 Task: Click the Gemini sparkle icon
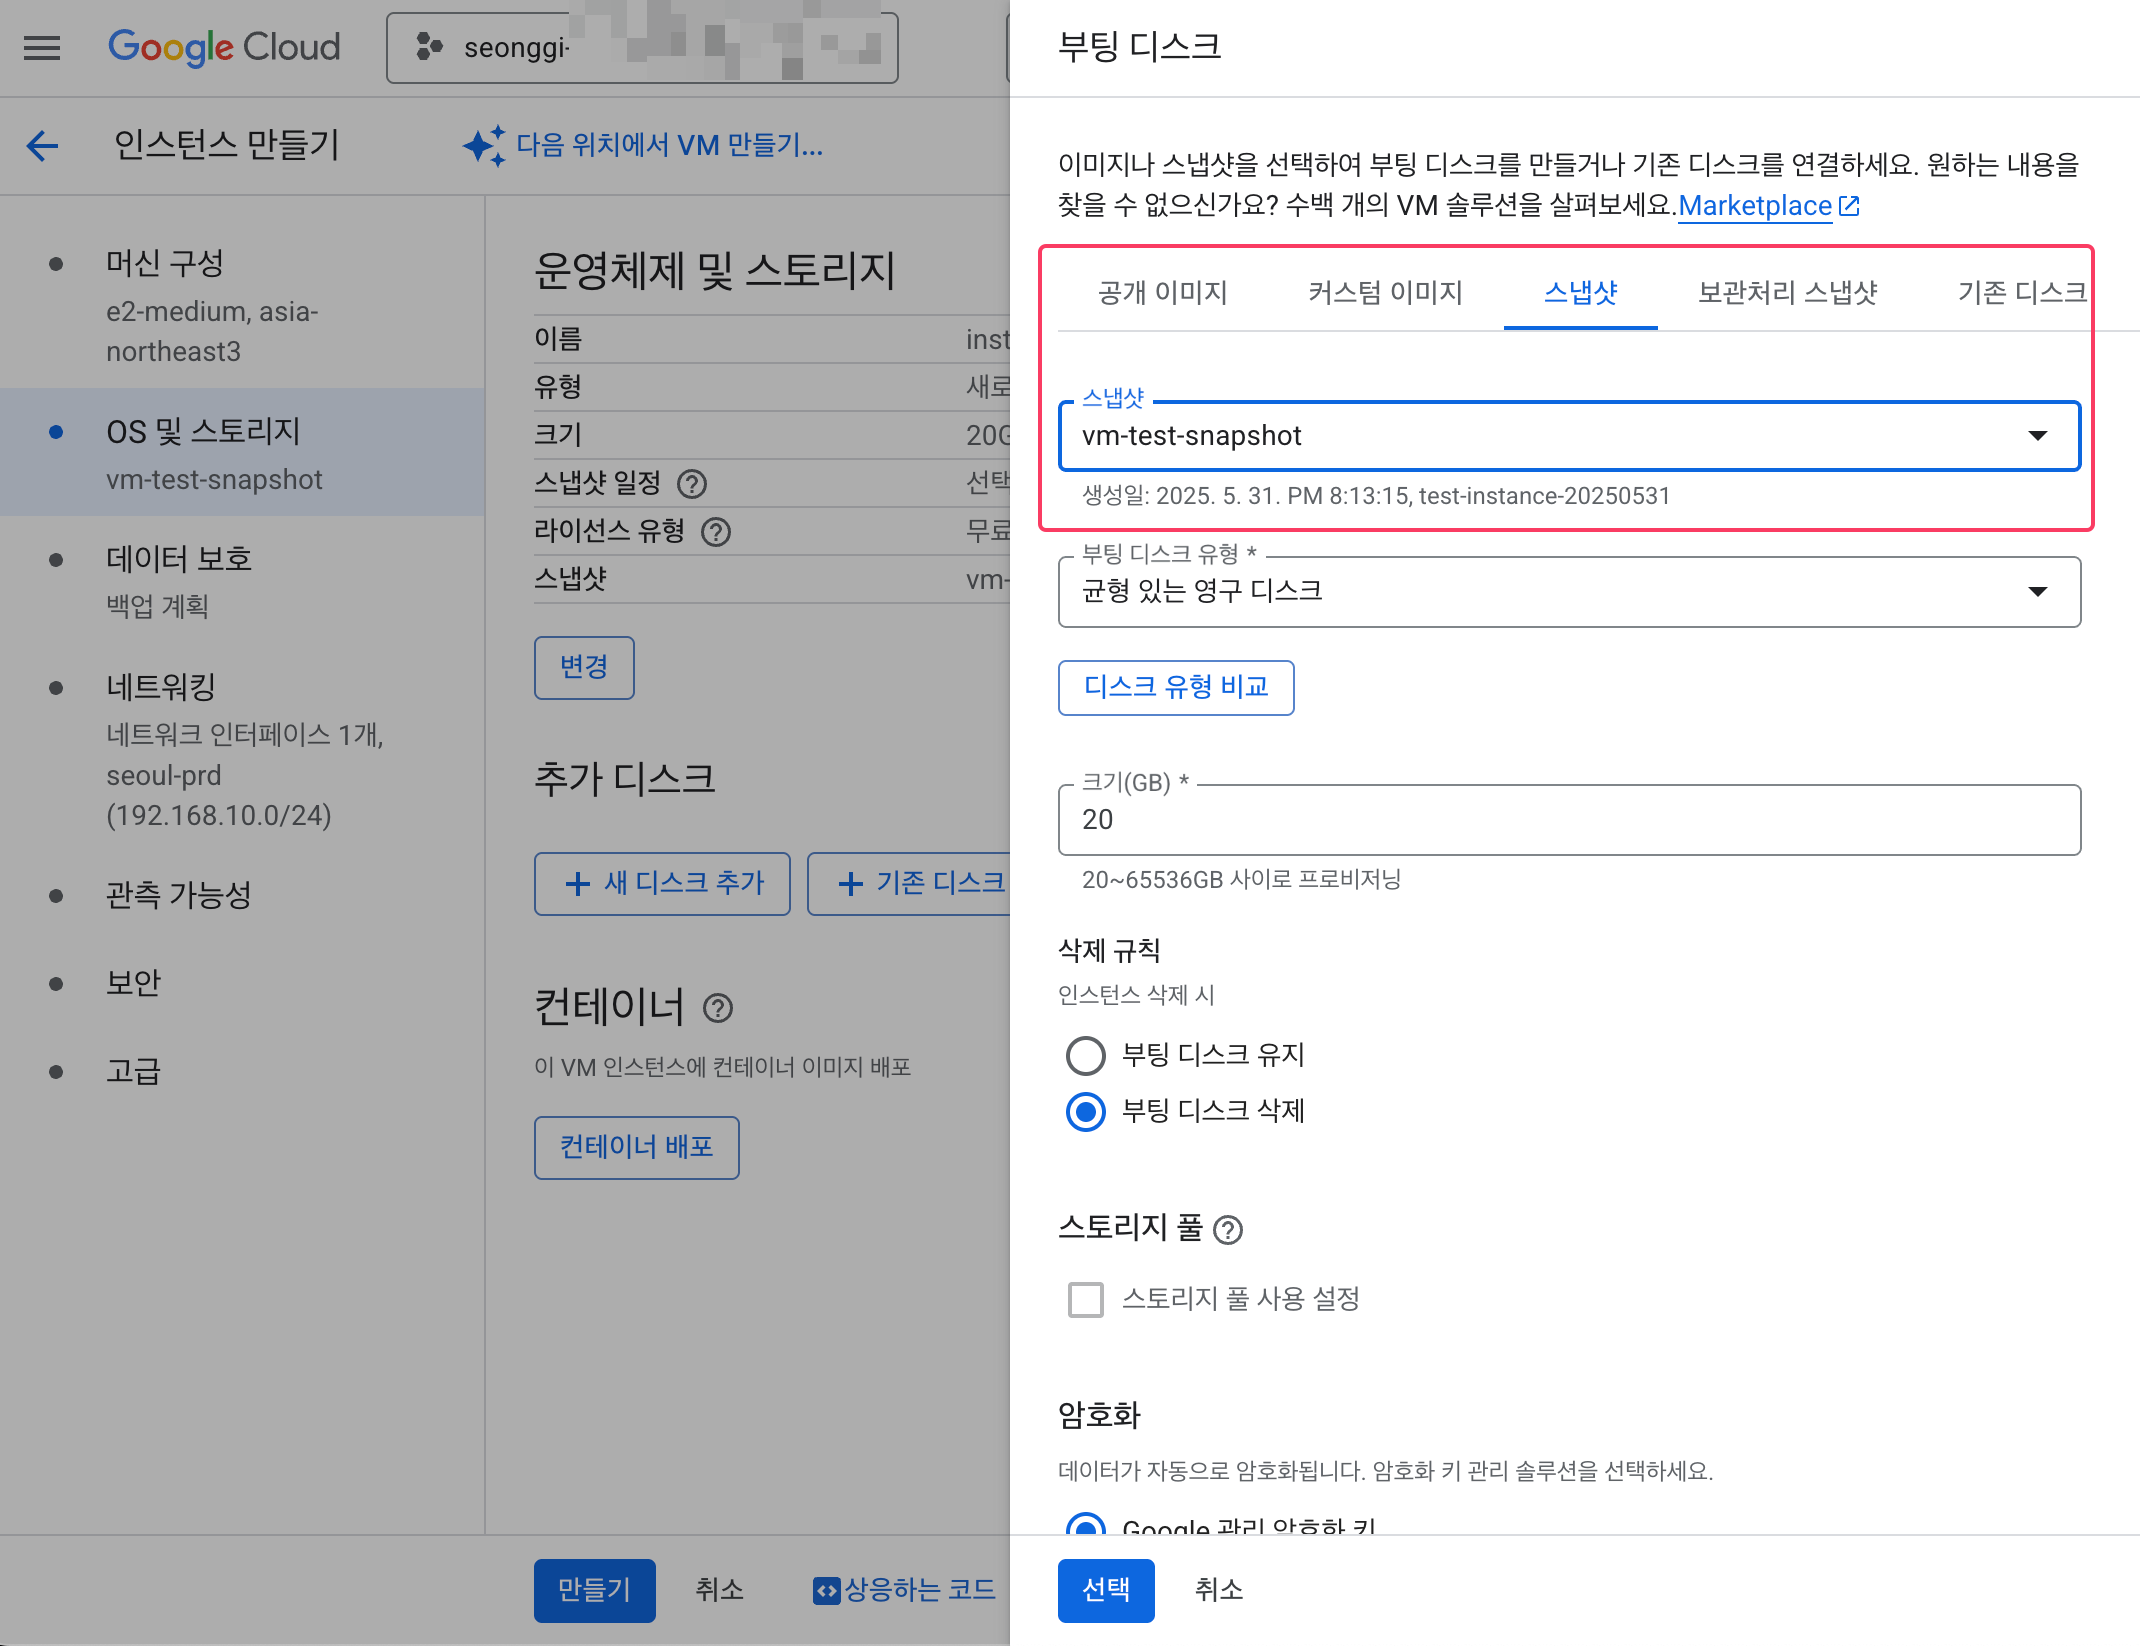tap(484, 146)
